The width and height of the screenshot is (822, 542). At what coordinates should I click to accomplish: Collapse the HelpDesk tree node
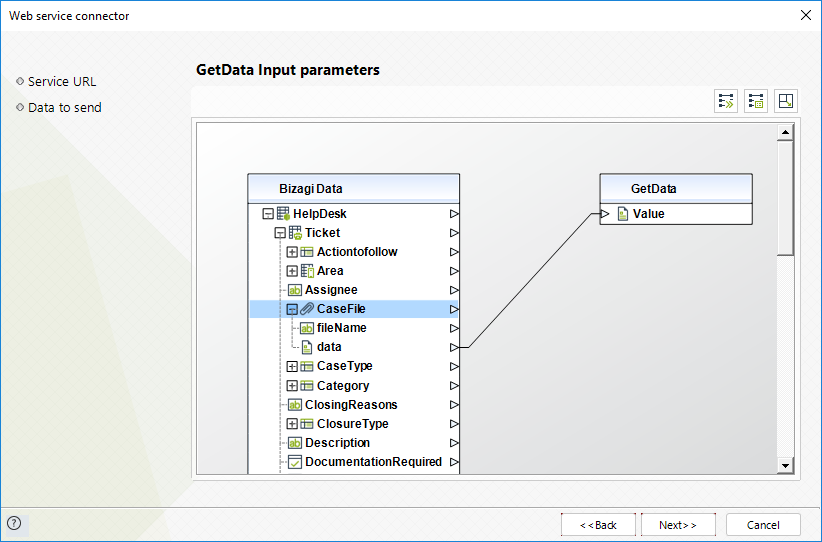(x=268, y=214)
